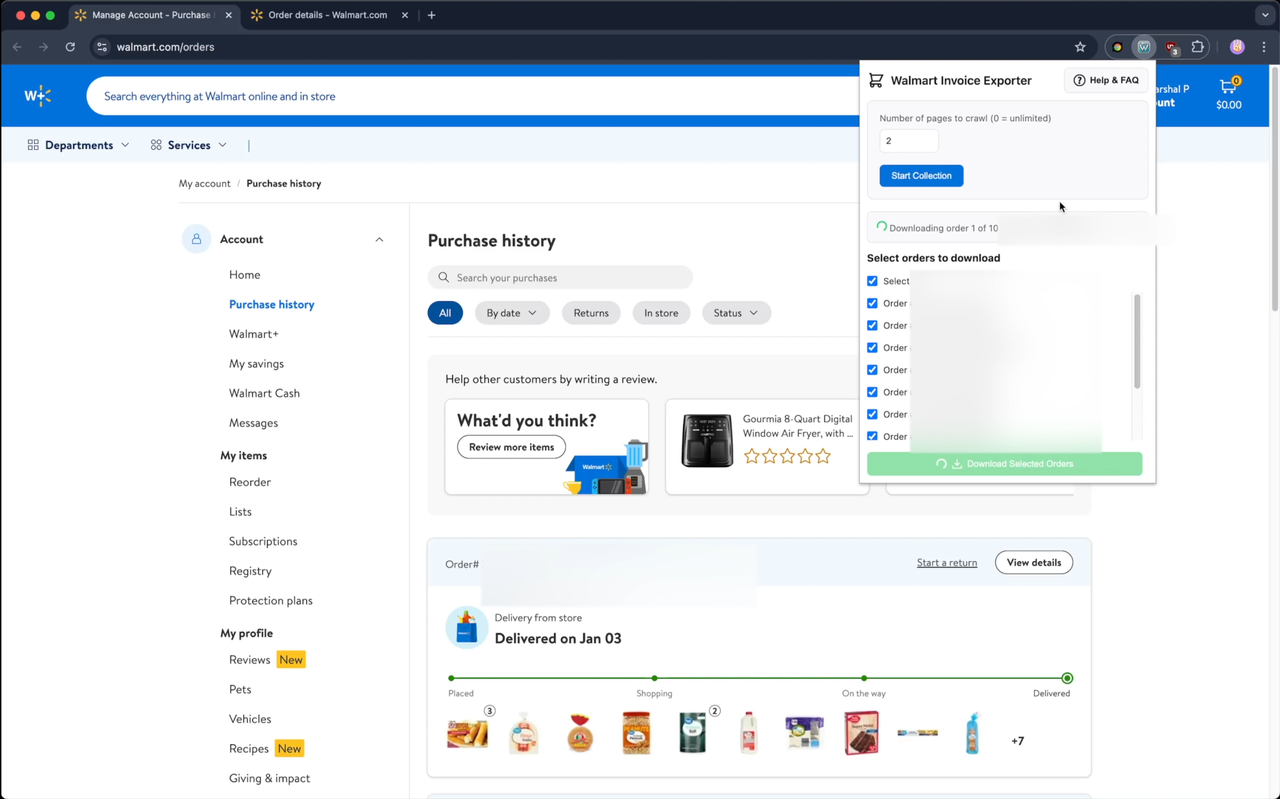Click the Start Collection button
The image size is (1280, 800).
coord(921,175)
